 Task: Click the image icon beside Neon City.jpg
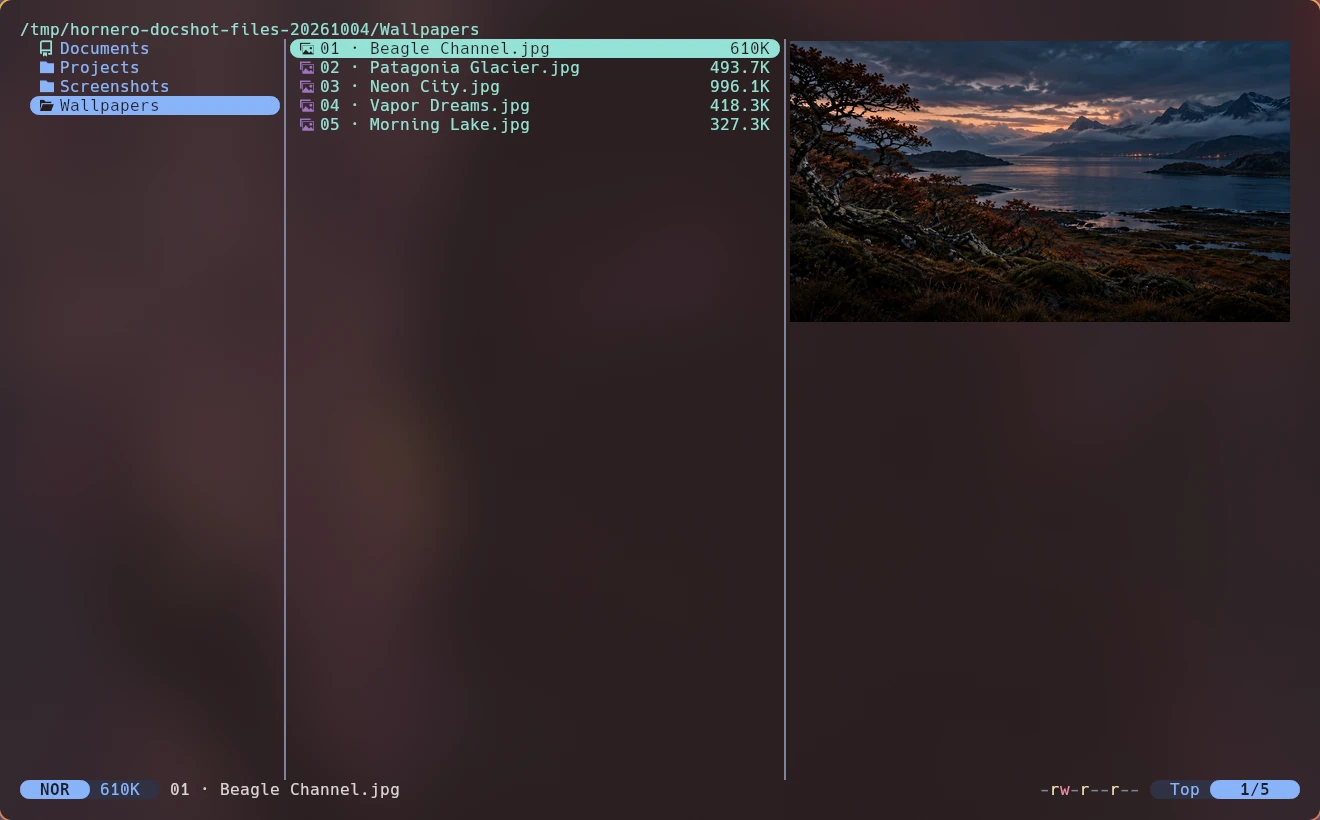[307, 86]
